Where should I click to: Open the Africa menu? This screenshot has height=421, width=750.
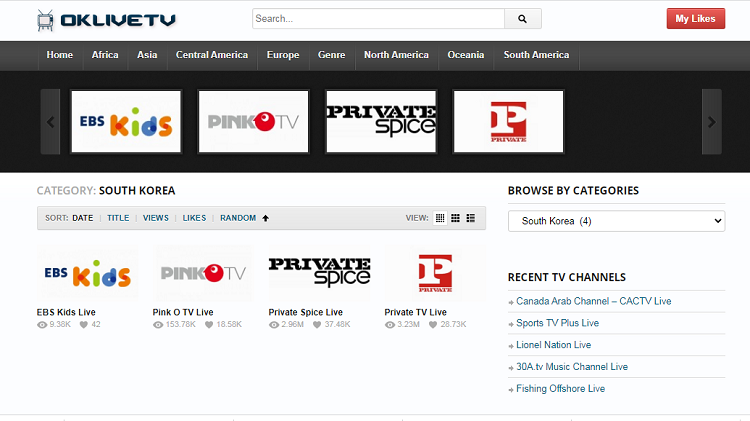(x=105, y=55)
